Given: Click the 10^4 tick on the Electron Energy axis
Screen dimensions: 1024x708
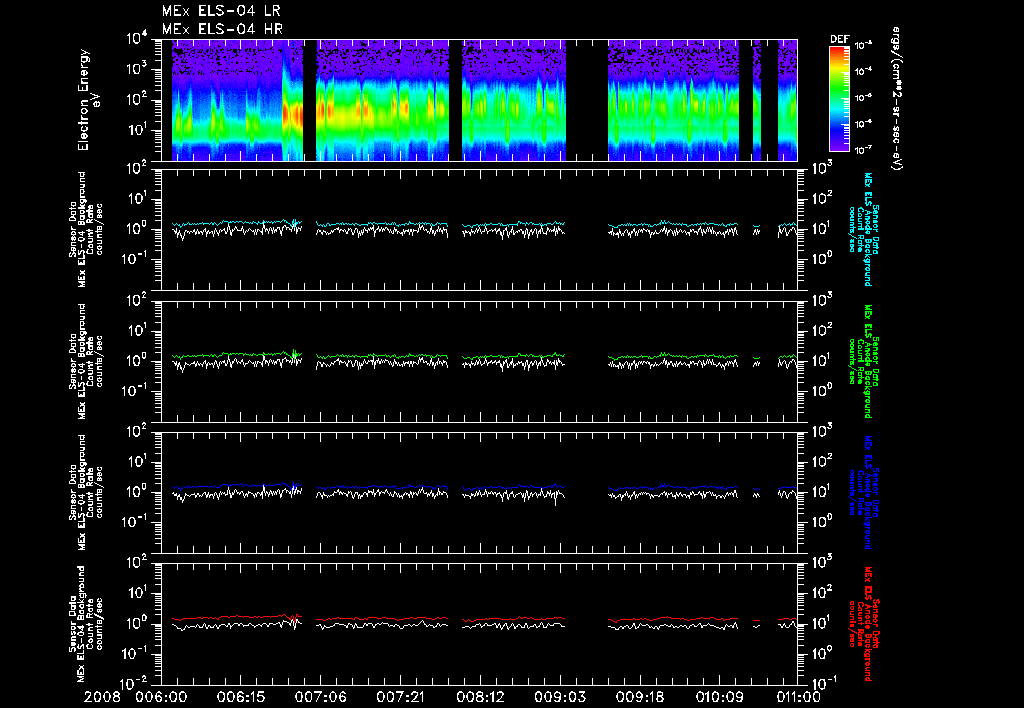Looking at the screenshot, I should point(137,39).
